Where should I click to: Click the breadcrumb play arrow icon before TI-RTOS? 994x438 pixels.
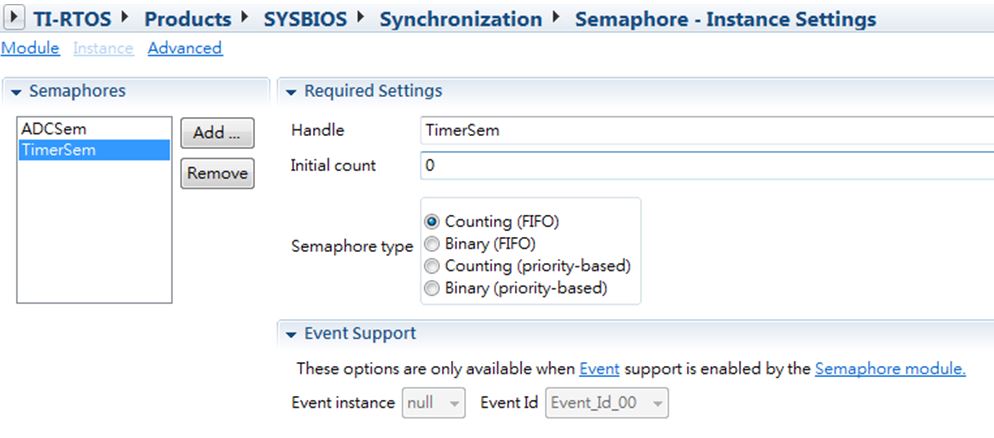[14, 18]
